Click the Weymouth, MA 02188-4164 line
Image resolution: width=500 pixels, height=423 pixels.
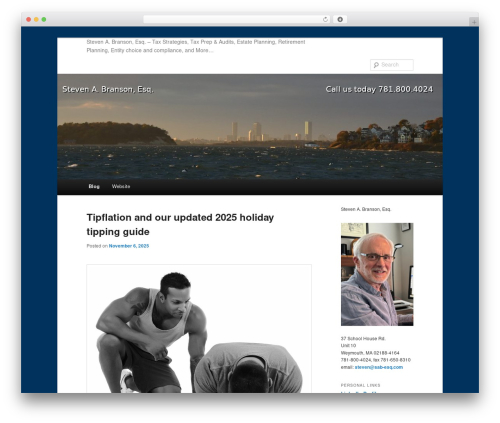[x=370, y=353]
